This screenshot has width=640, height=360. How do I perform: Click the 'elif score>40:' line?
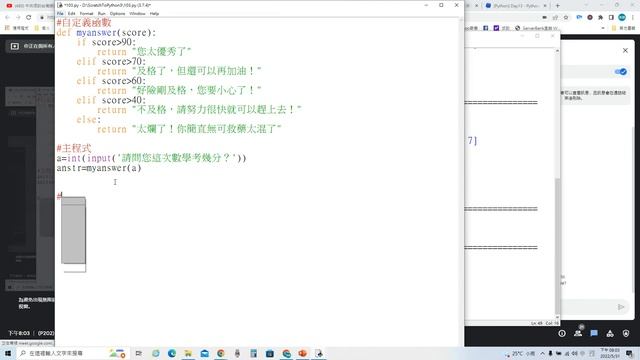point(111,100)
